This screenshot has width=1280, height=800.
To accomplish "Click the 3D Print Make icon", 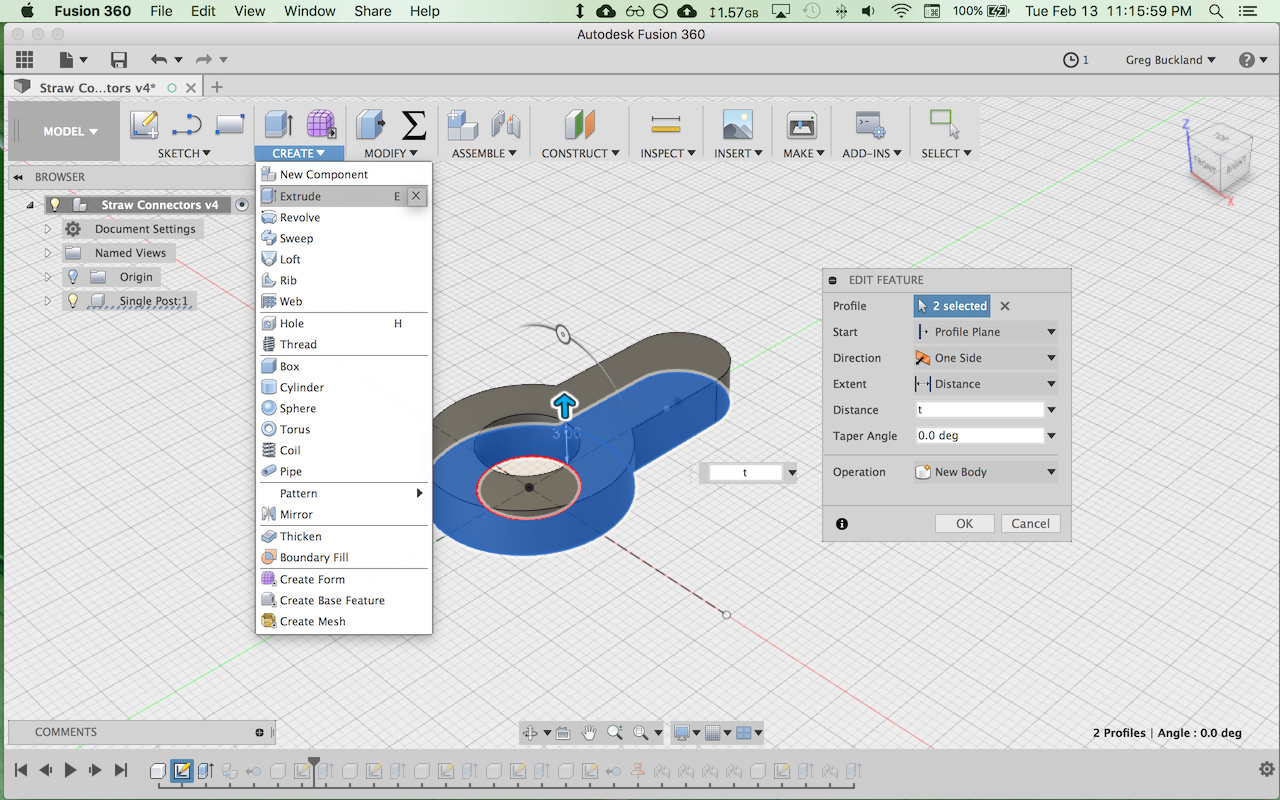I will click(802, 125).
